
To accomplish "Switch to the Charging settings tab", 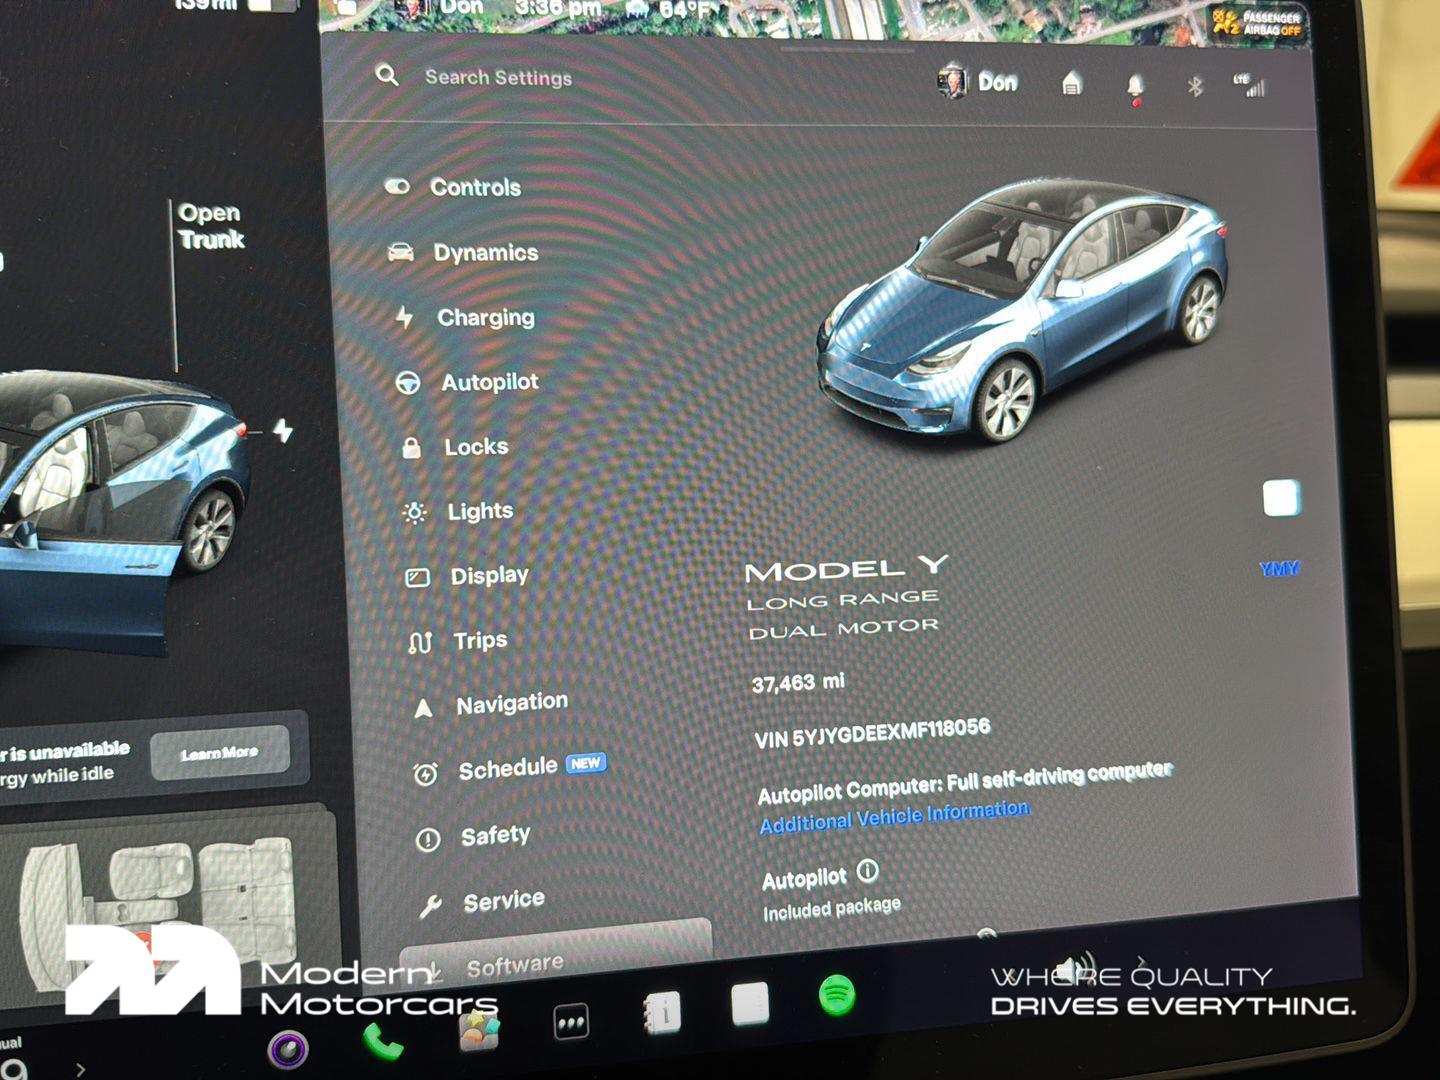I will 484,317.
